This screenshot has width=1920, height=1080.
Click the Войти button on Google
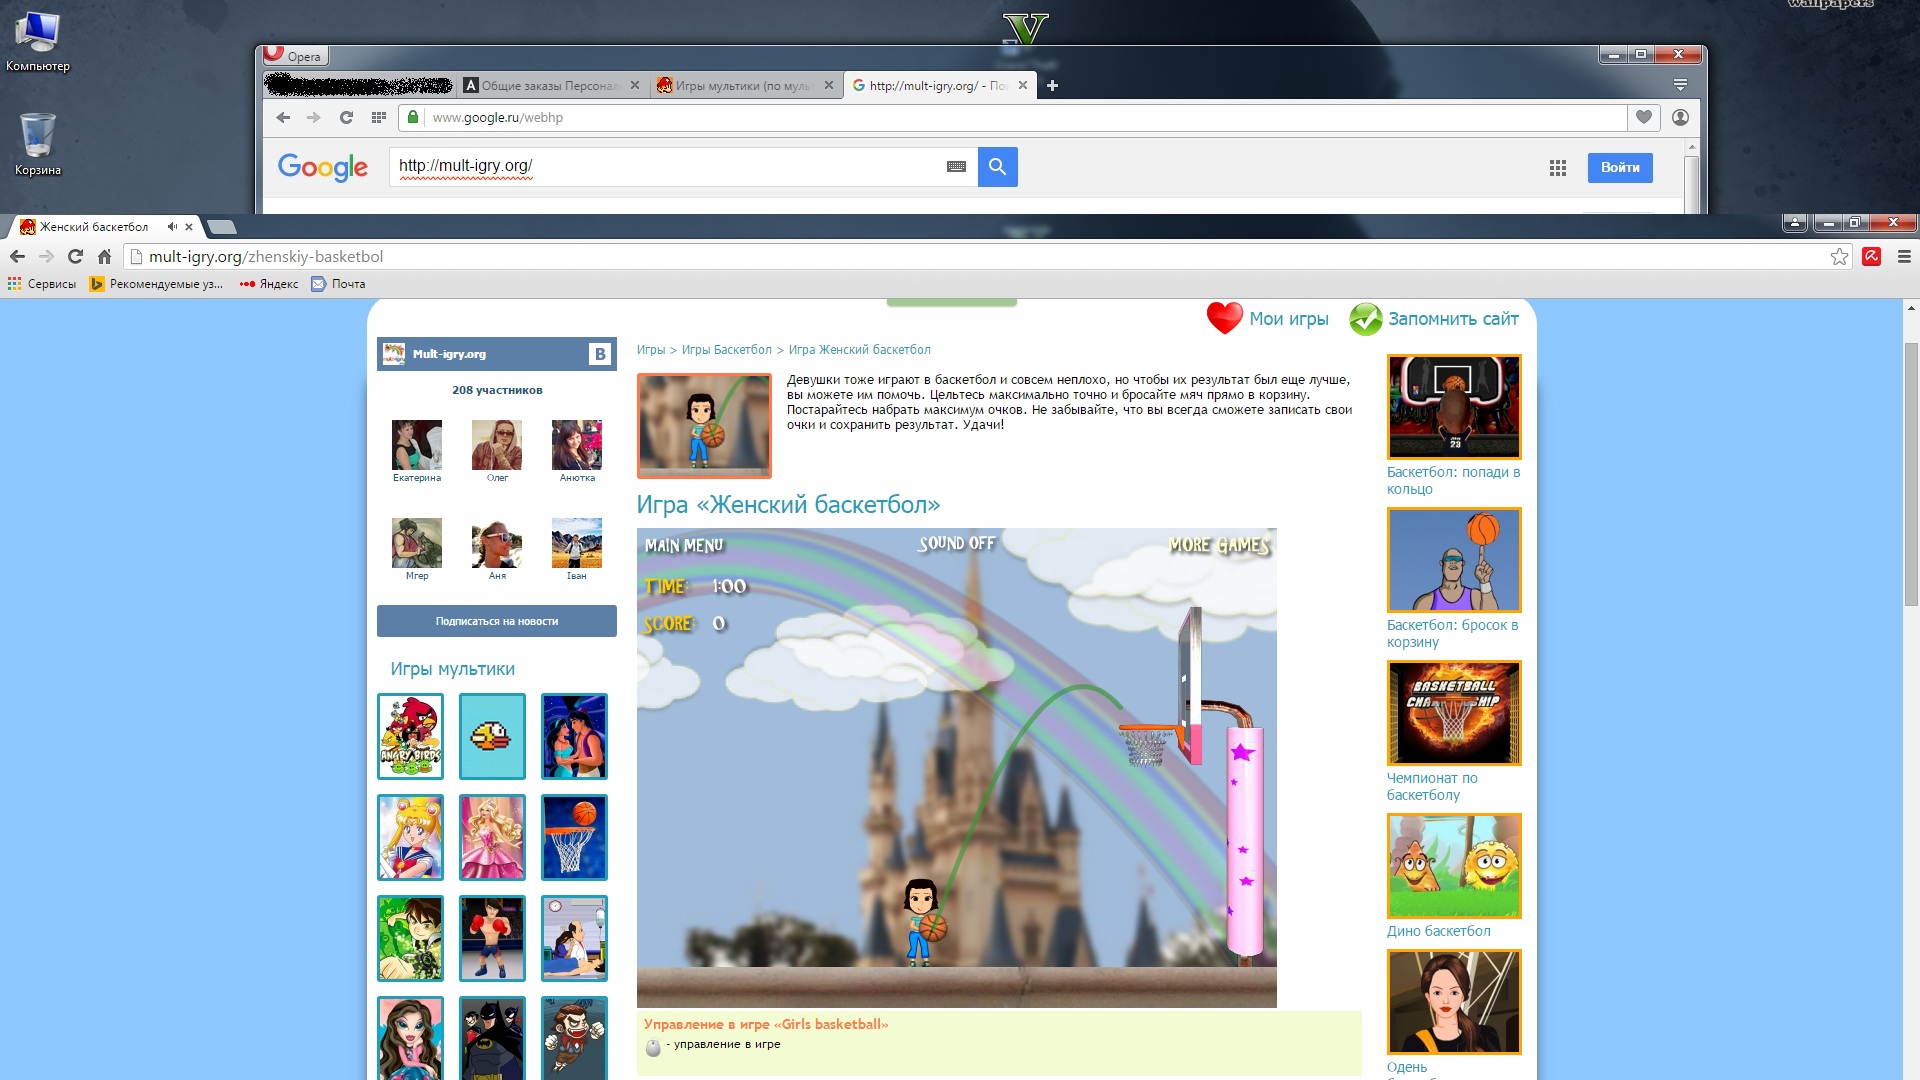click(1620, 168)
